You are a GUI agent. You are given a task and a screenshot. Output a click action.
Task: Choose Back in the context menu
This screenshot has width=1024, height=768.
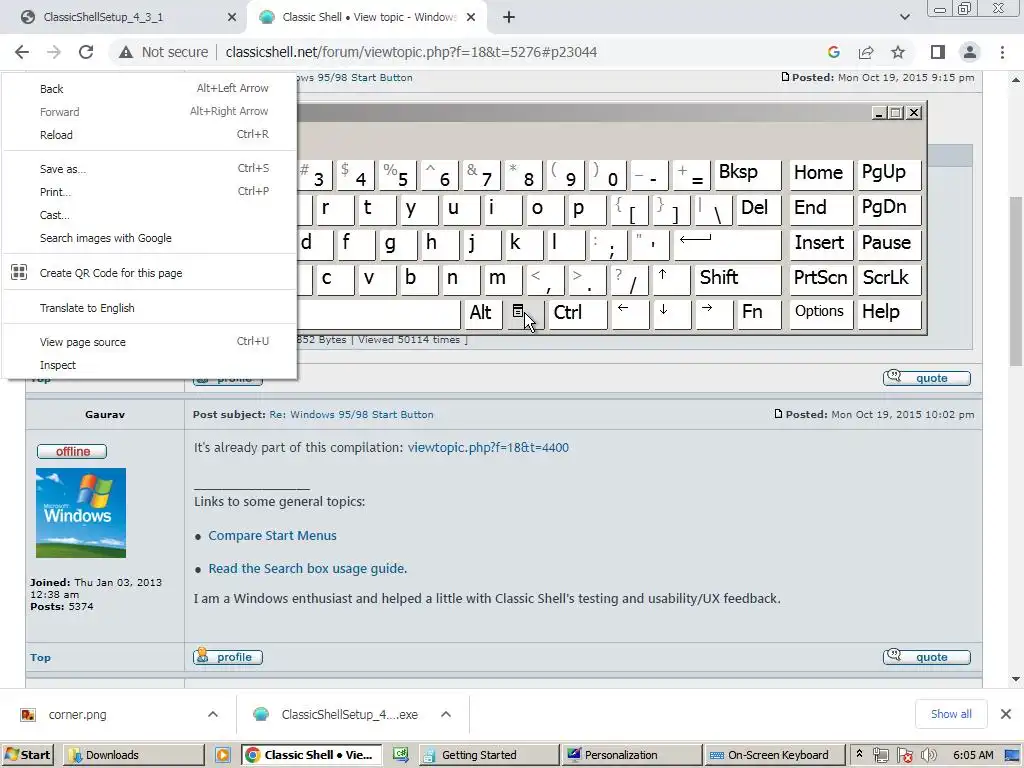150,89
